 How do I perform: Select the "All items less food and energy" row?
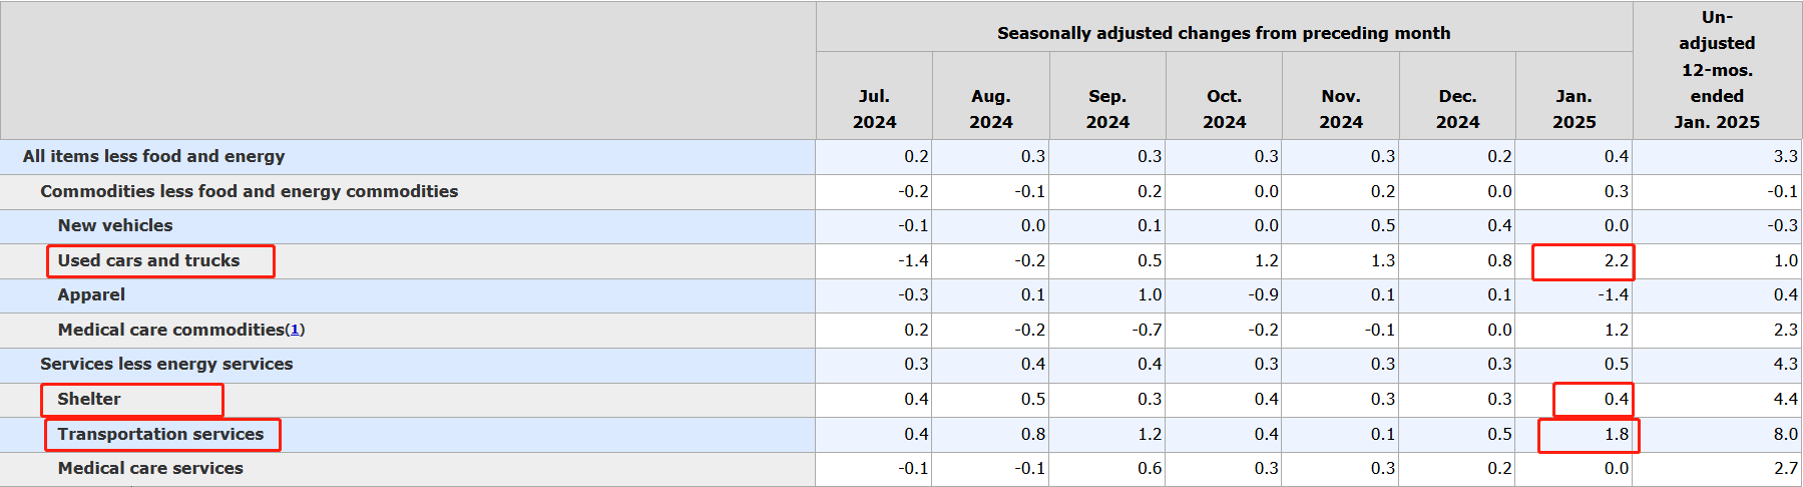tap(154, 156)
